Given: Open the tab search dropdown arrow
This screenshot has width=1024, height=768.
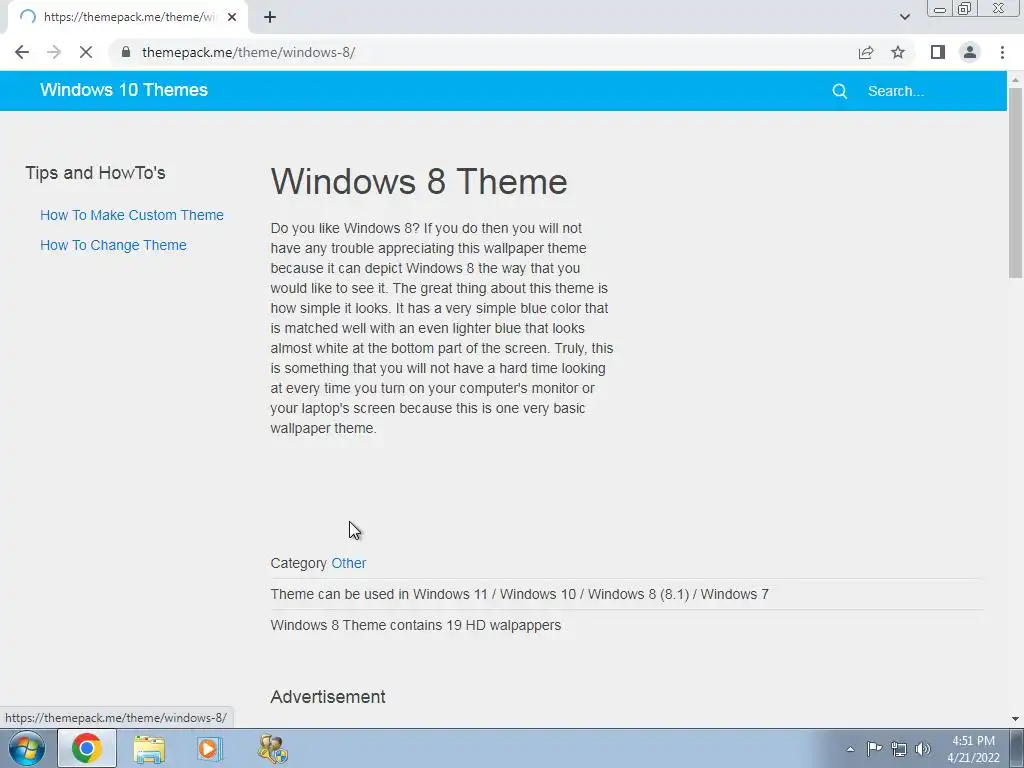Looking at the screenshot, I should point(904,17).
